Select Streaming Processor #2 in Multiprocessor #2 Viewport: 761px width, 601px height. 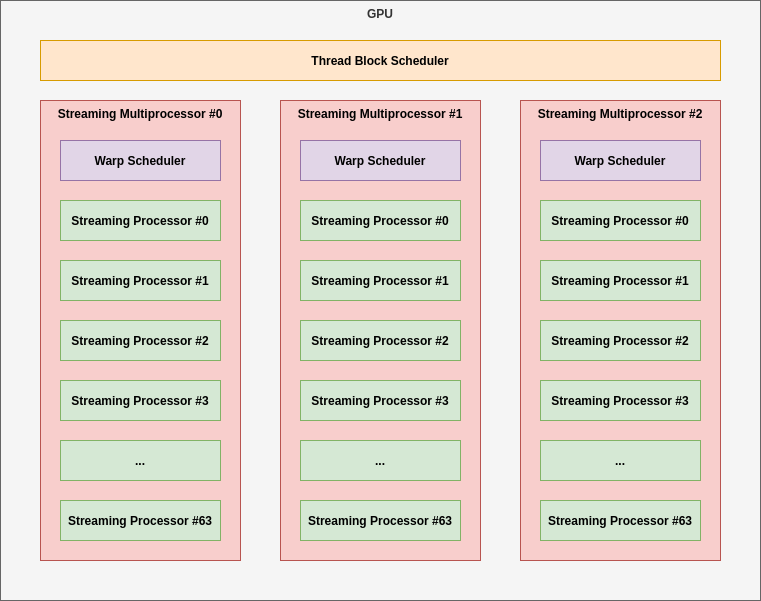pyautogui.click(x=620, y=341)
